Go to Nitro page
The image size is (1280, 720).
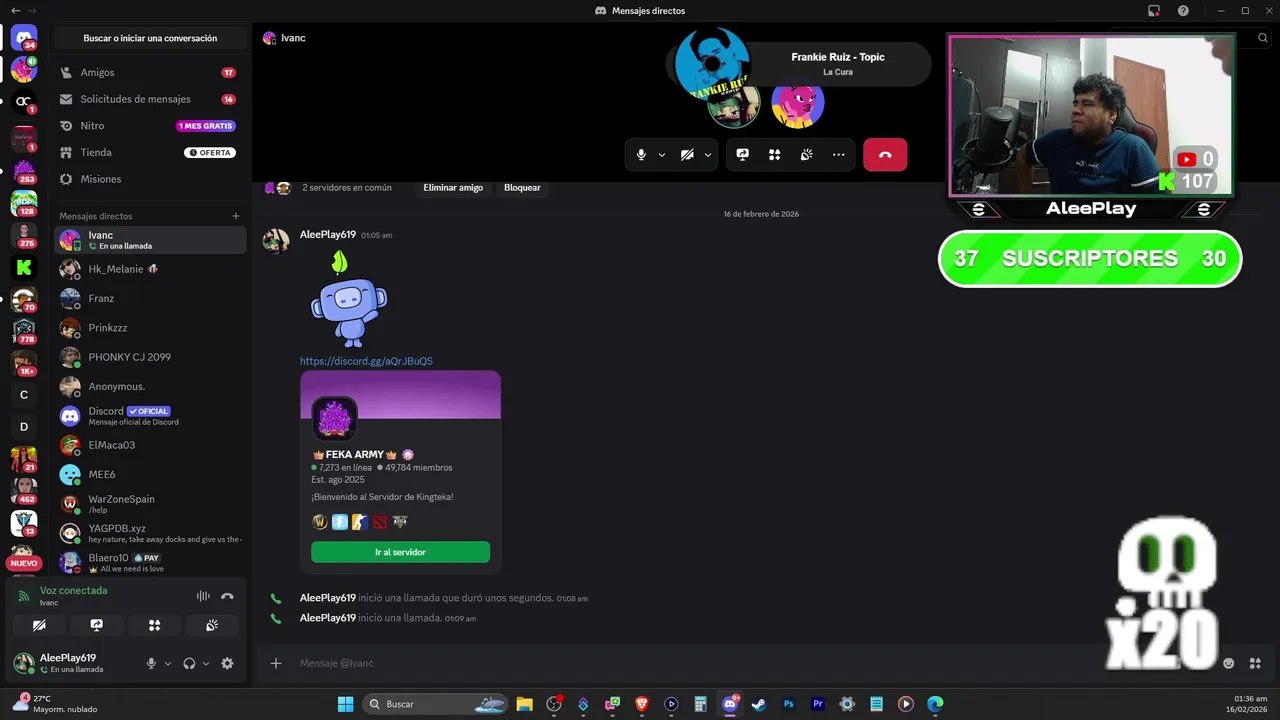coord(149,126)
